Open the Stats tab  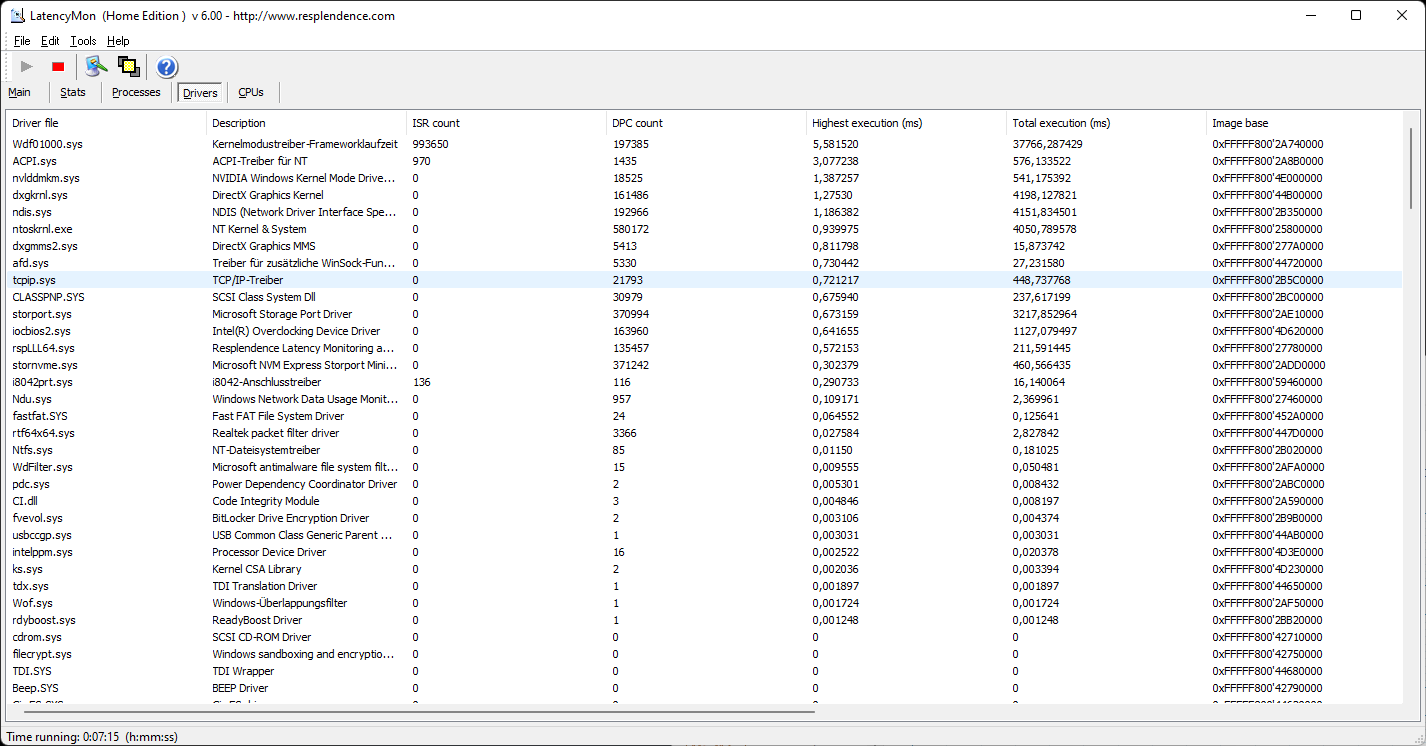(73, 92)
